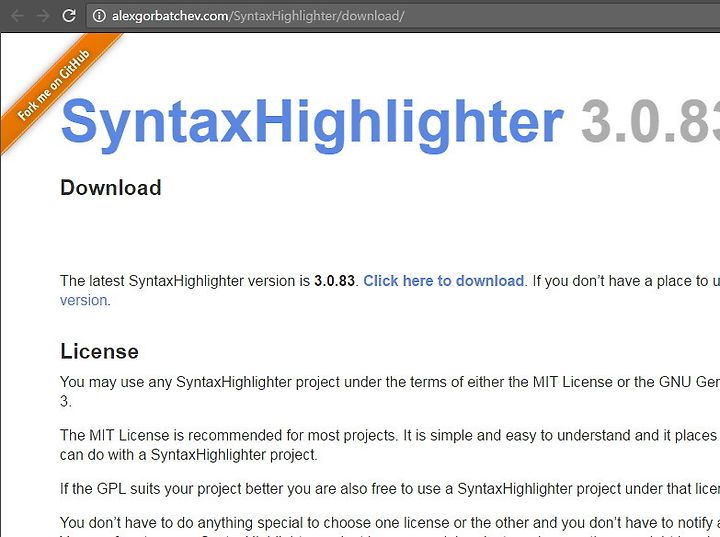Click the 'You may use any SyntaxHighlighter project' line

click(x=390, y=382)
